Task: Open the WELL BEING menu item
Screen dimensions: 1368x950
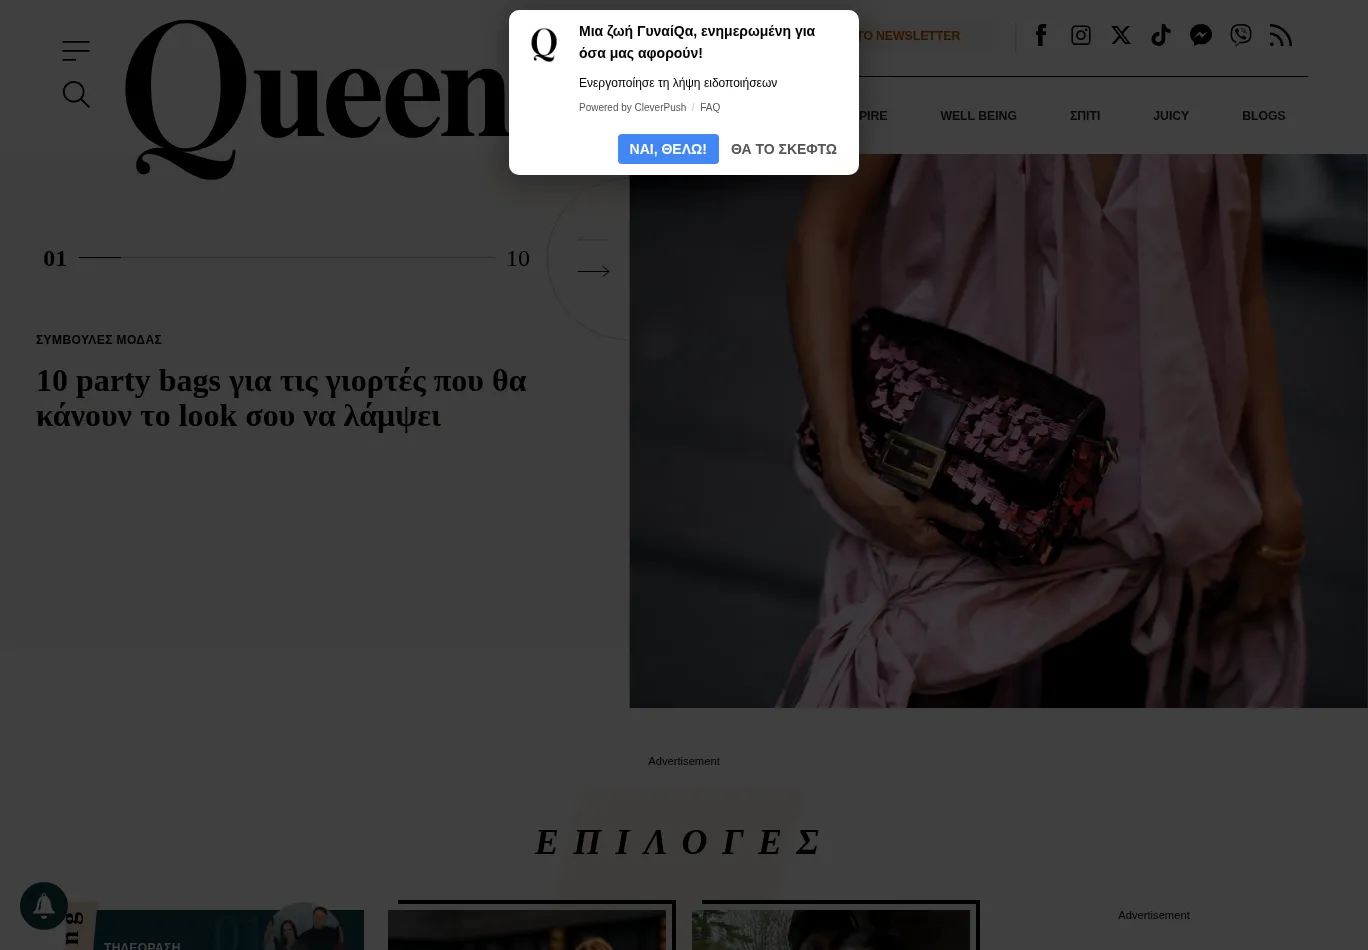Action: click(978, 116)
